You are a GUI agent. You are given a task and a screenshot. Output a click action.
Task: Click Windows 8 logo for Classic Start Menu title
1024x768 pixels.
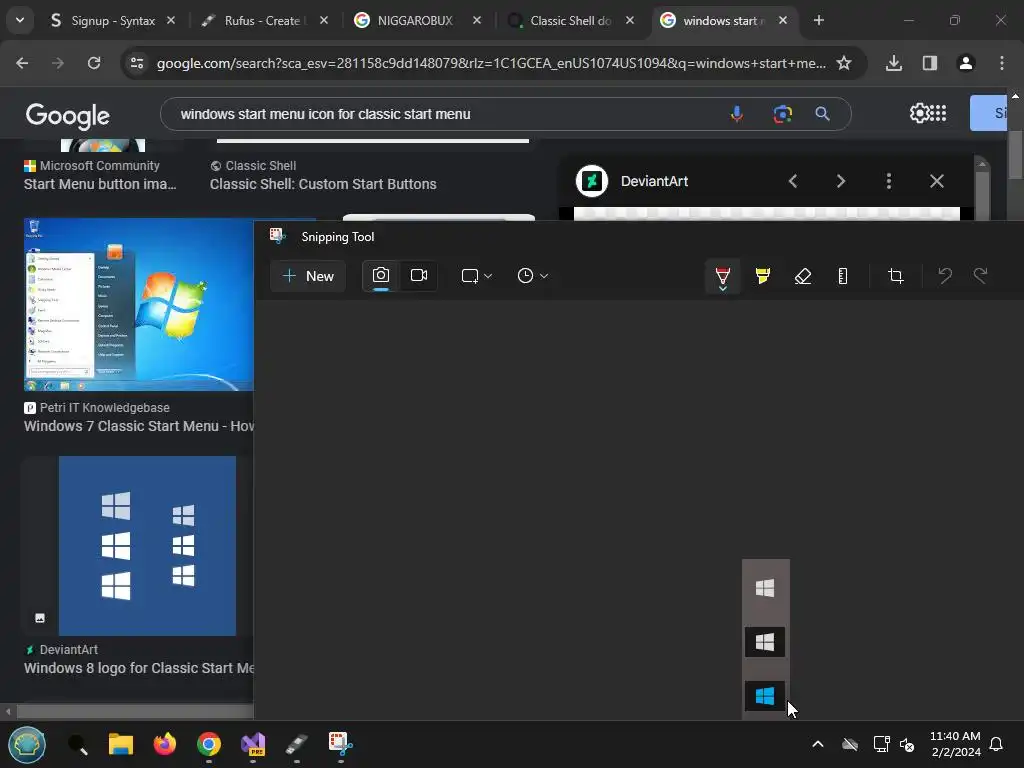(138, 668)
